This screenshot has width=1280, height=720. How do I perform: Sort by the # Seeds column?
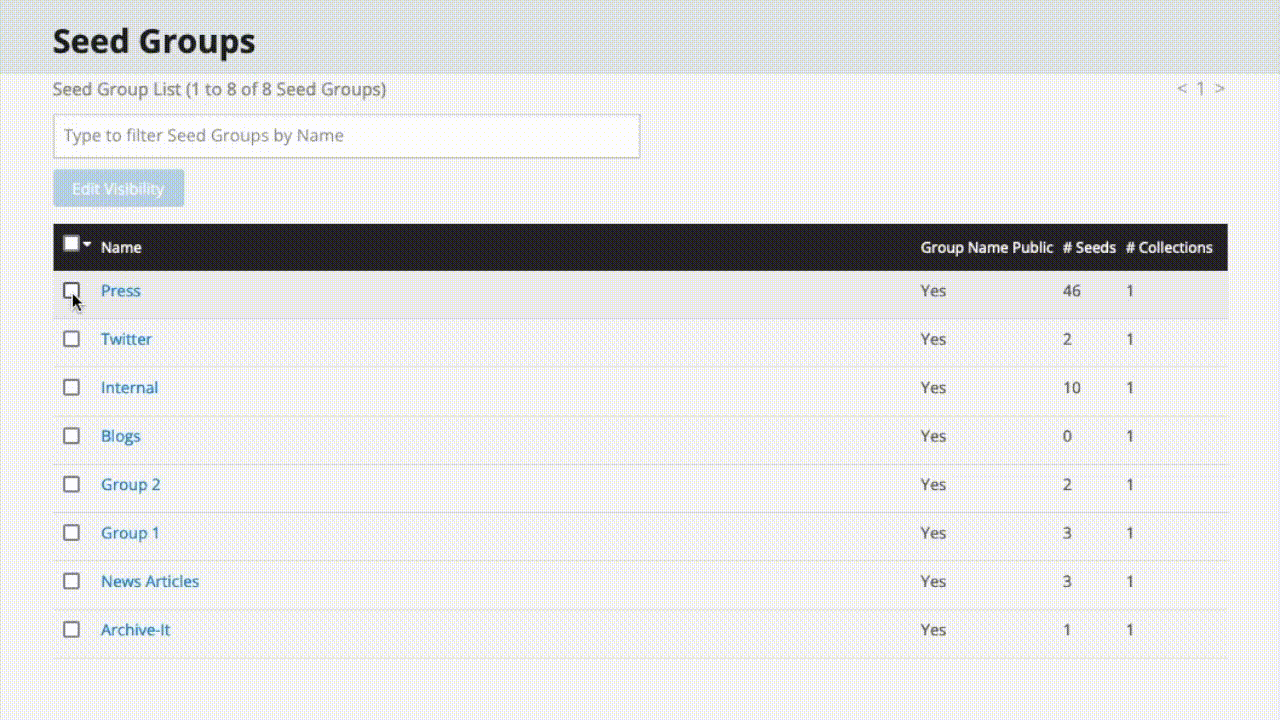click(1088, 248)
